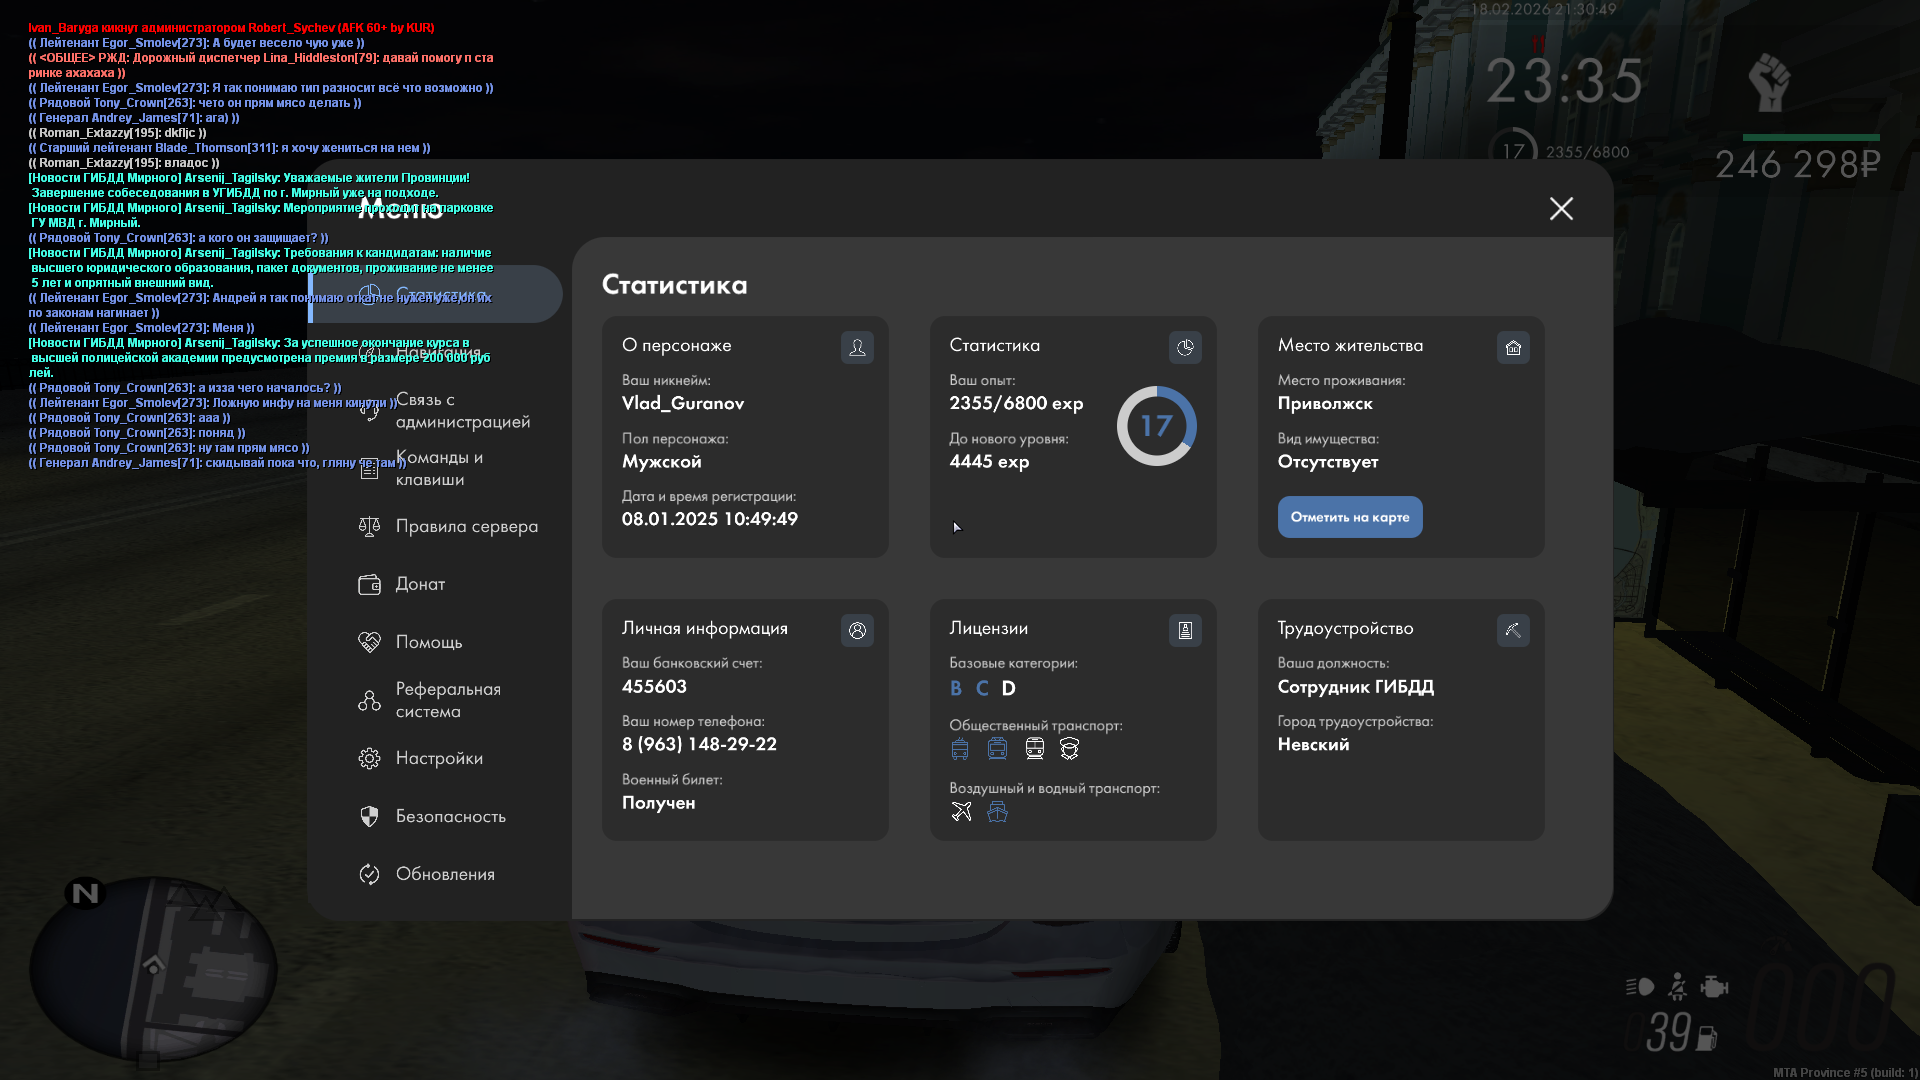Click the pickaxe icon in Трудоустройство card
Screen dimensions: 1920x1080
click(1513, 631)
